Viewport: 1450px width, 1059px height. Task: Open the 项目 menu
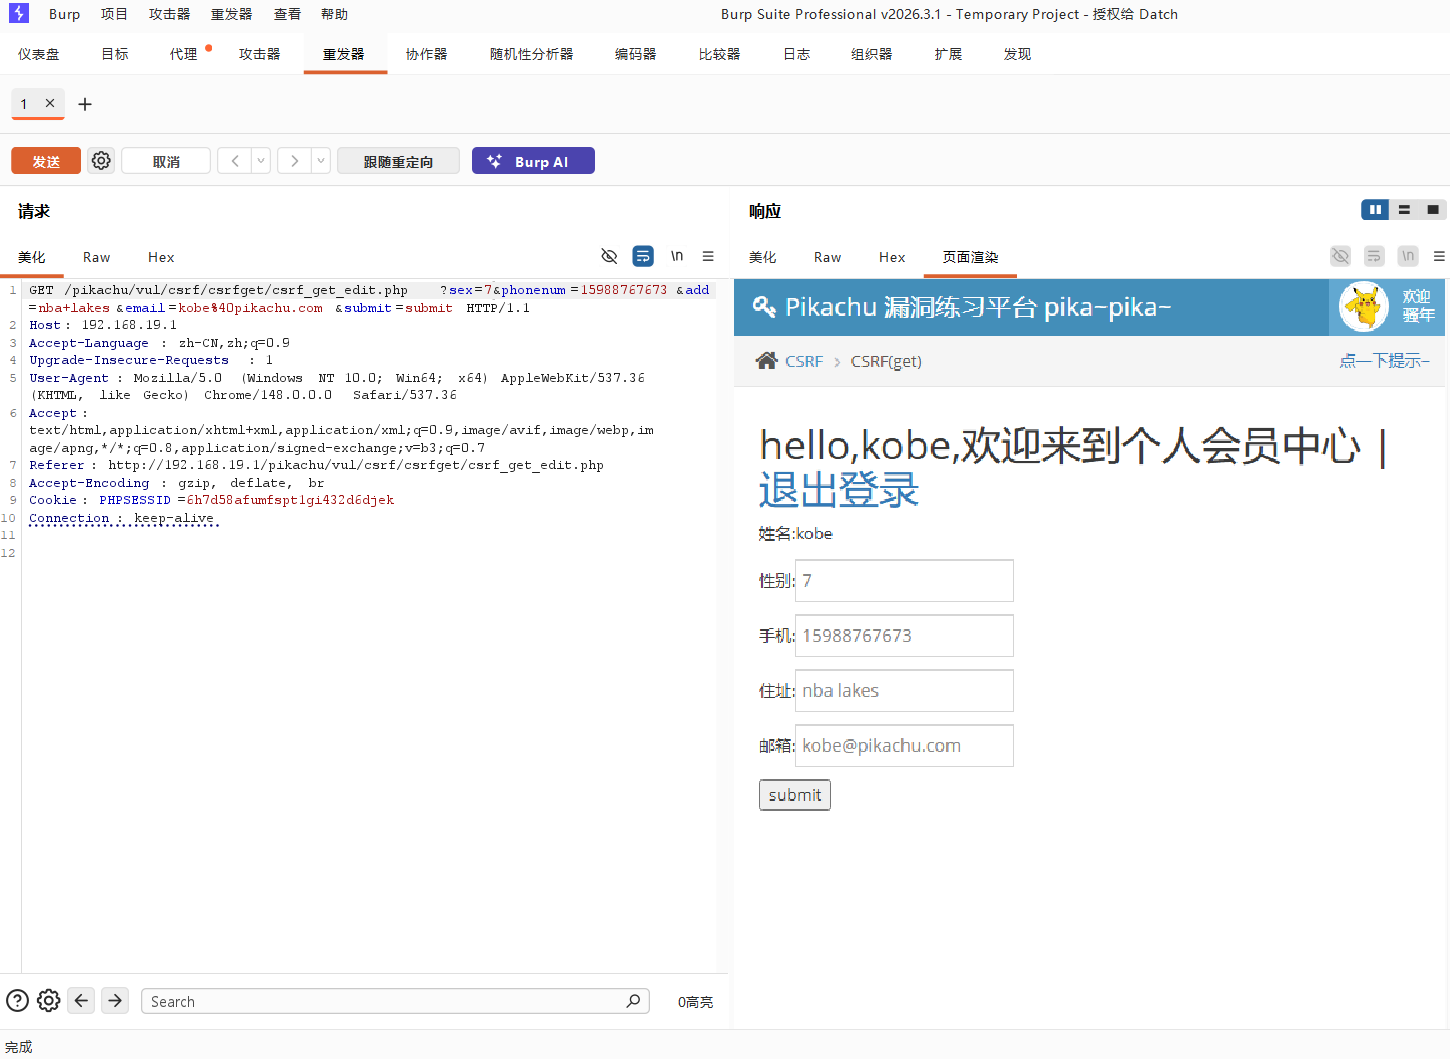(114, 14)
